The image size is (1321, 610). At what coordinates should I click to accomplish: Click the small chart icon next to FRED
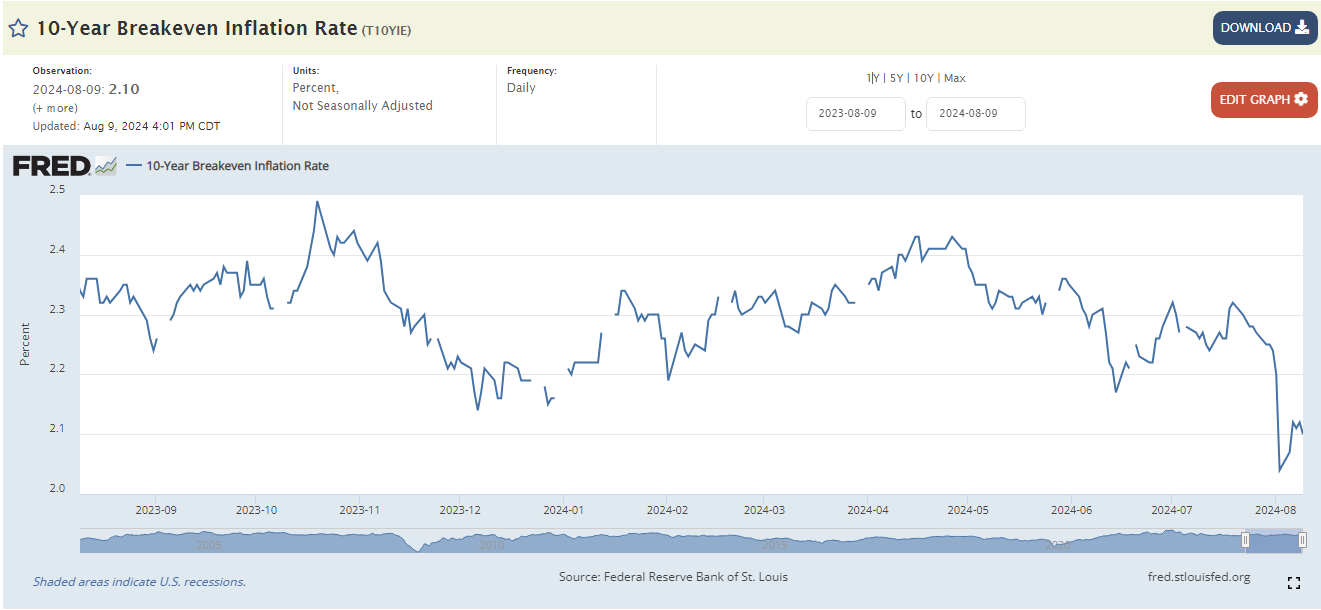106,166
